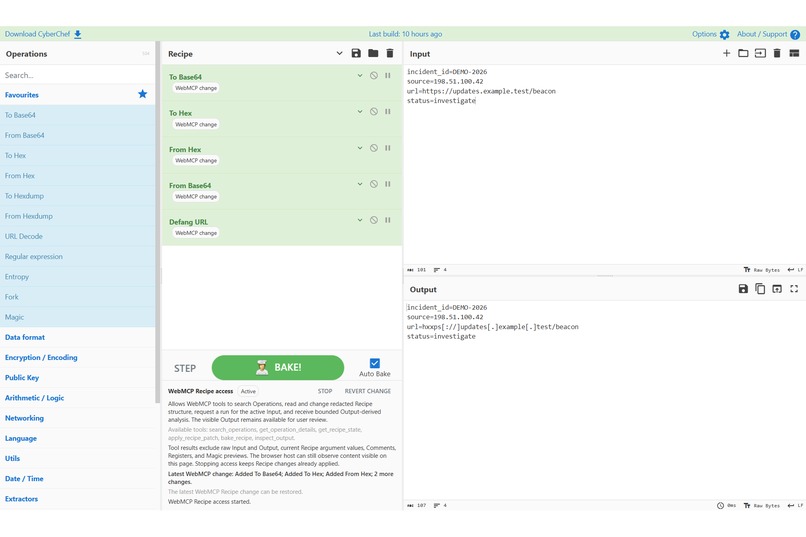Click Output character encoding Raw Bytes
This screenshot has height=537, width=806.
pyautogui.click(x=762, y=506)
